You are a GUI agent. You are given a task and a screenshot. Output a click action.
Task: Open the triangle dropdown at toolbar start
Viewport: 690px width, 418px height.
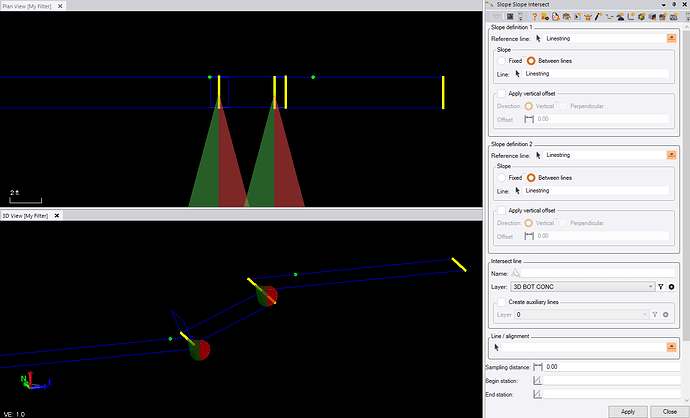496,17
